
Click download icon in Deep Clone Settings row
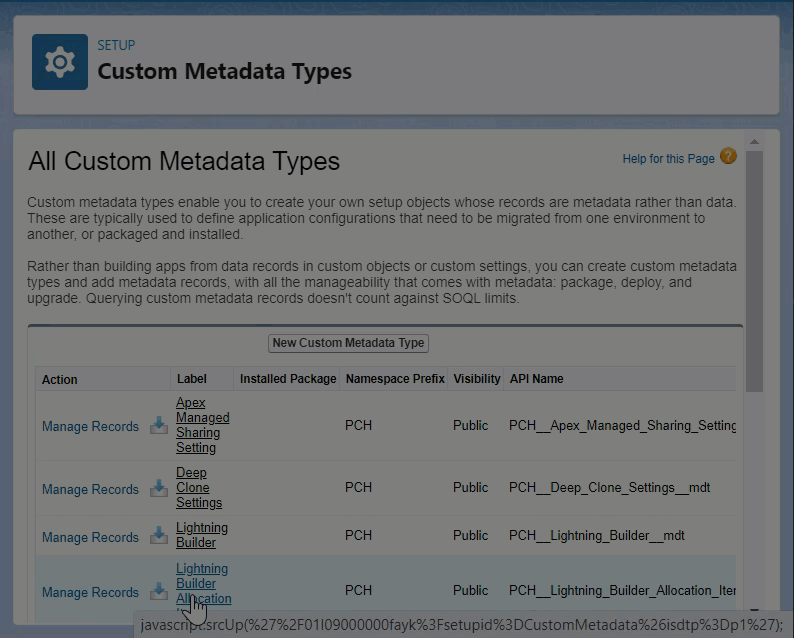159,489
